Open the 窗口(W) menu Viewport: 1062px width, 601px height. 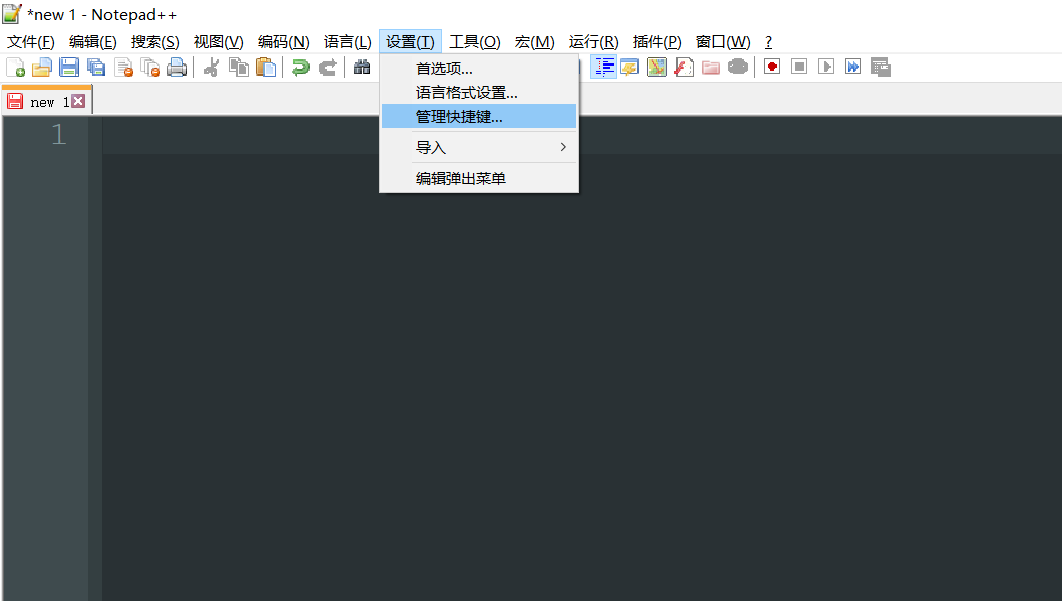tap(723, 42)
